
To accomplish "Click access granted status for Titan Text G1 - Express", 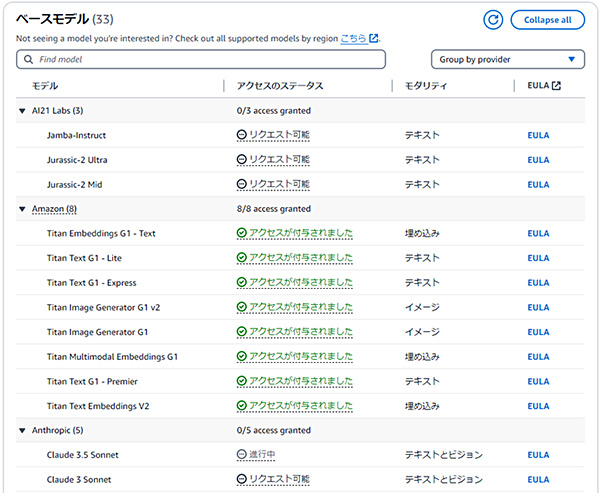I will pos(295,283).
